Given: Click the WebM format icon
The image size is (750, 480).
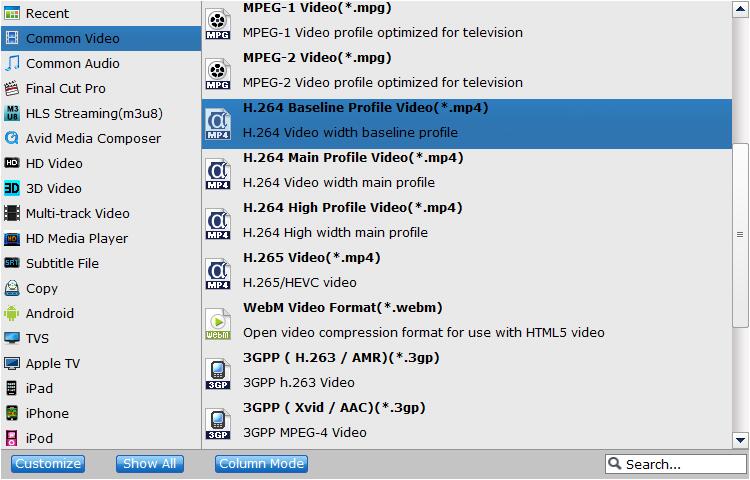Looking at the screenshot, I should 218,324.
